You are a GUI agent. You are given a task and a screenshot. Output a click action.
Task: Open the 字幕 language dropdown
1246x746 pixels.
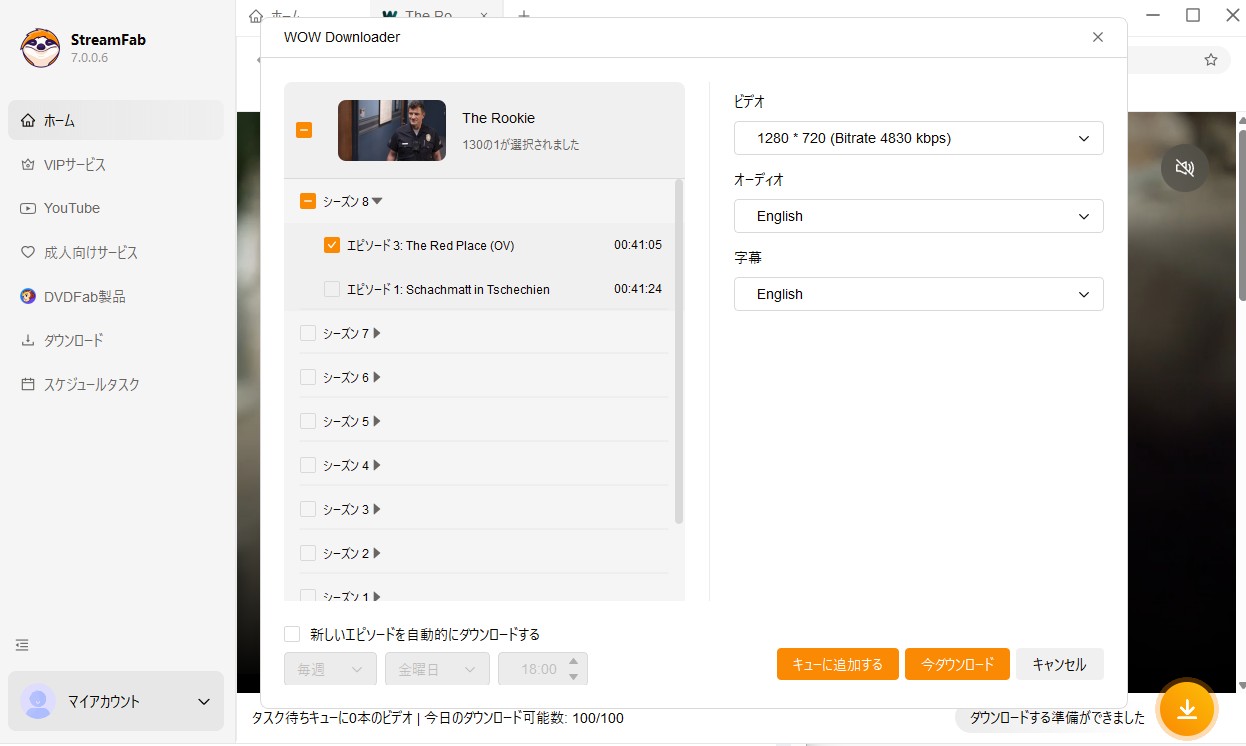coord(918,294)
